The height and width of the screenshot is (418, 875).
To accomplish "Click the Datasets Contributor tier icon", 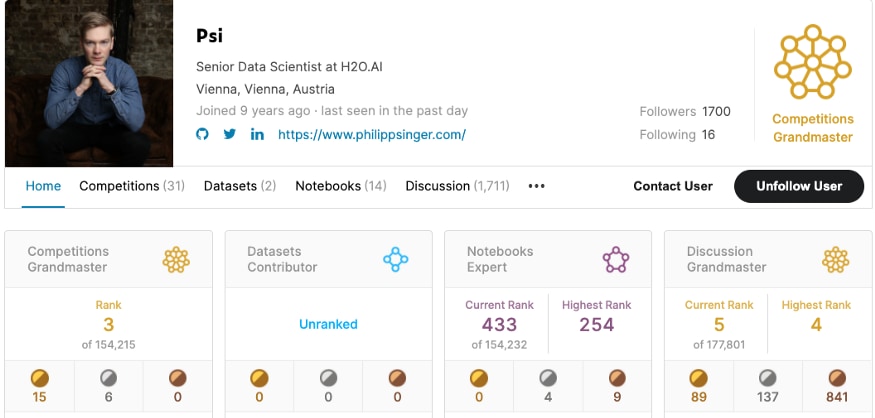I will [396, 260].
